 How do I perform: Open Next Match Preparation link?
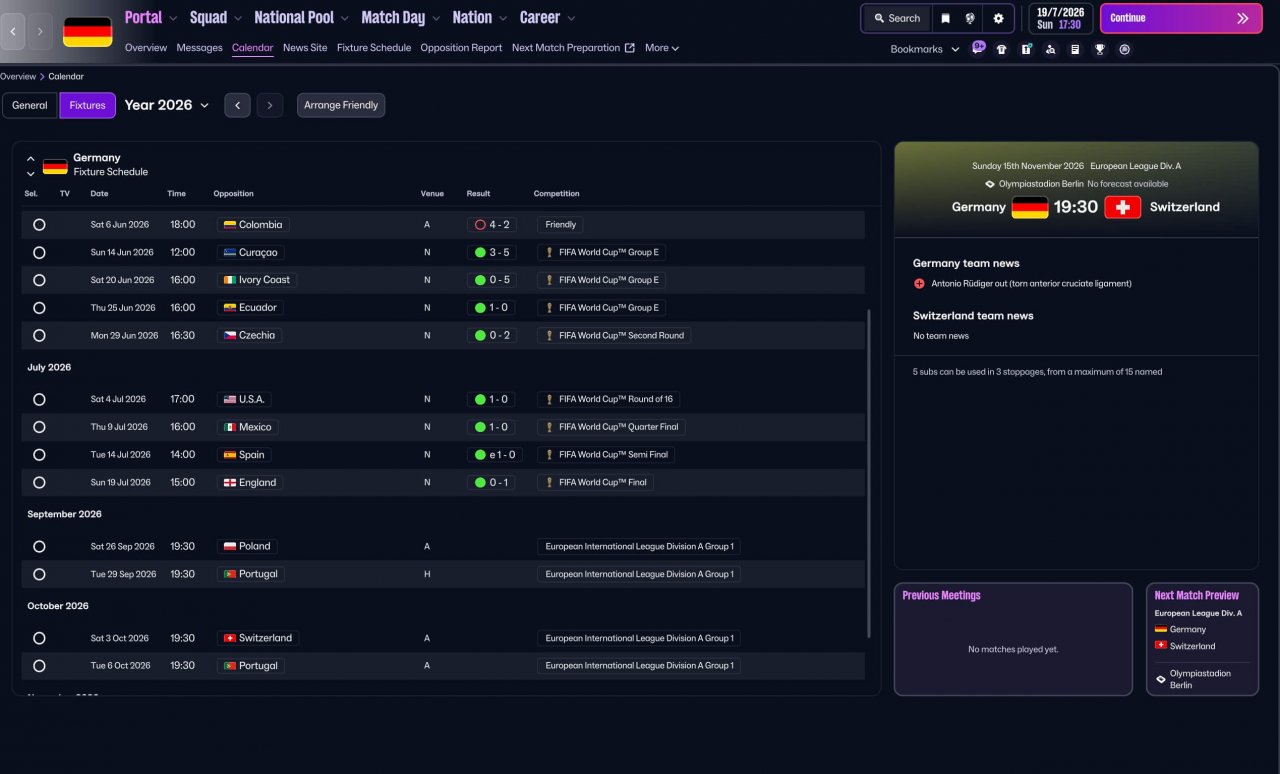[573, 48]
